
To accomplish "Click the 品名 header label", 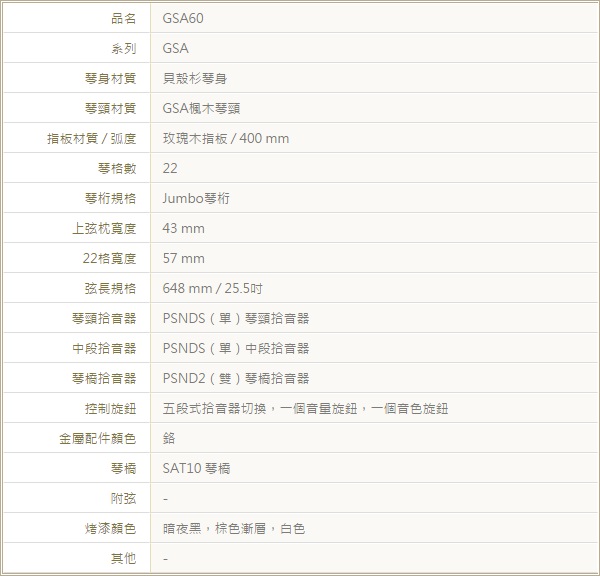I will pos(123,18).
